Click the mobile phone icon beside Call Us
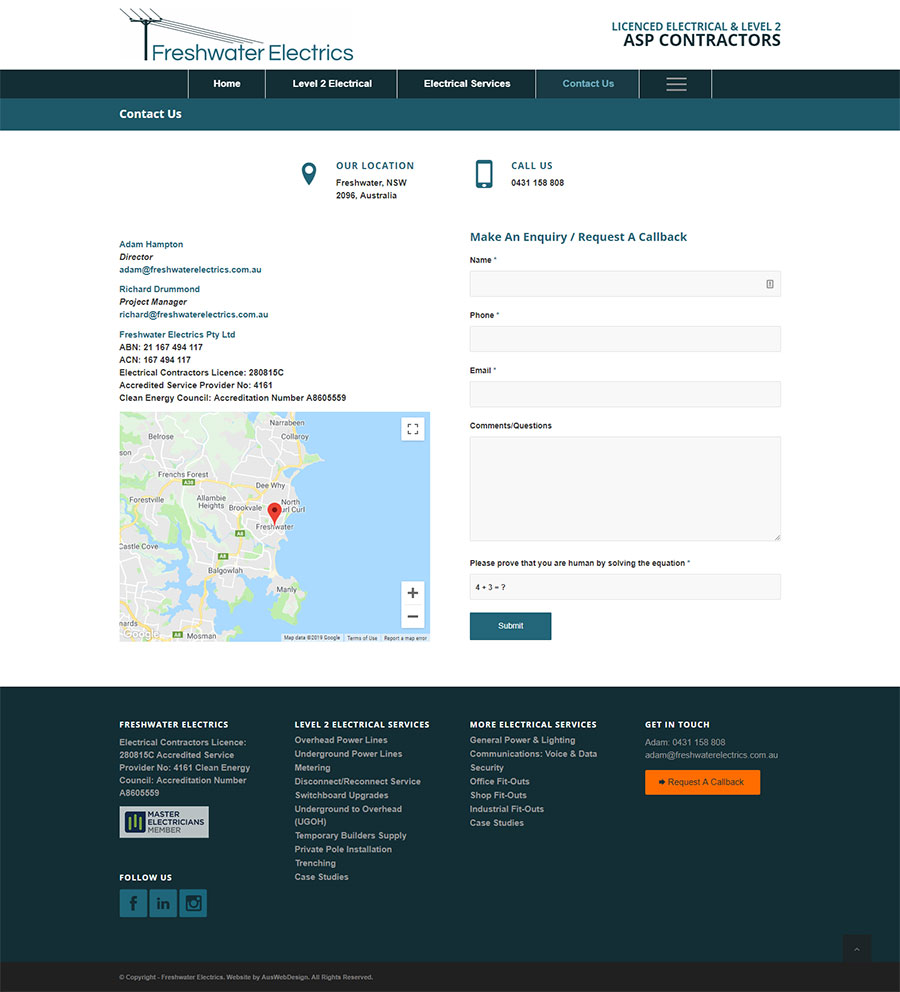The image size is (900, 992). pos(484,174)
